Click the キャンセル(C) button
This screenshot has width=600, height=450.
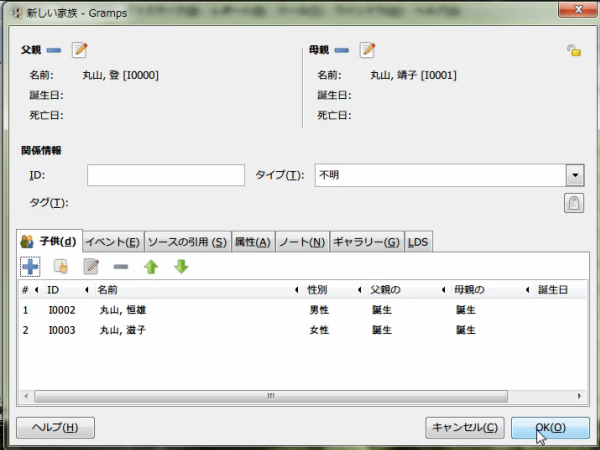(x=464, y=428)
